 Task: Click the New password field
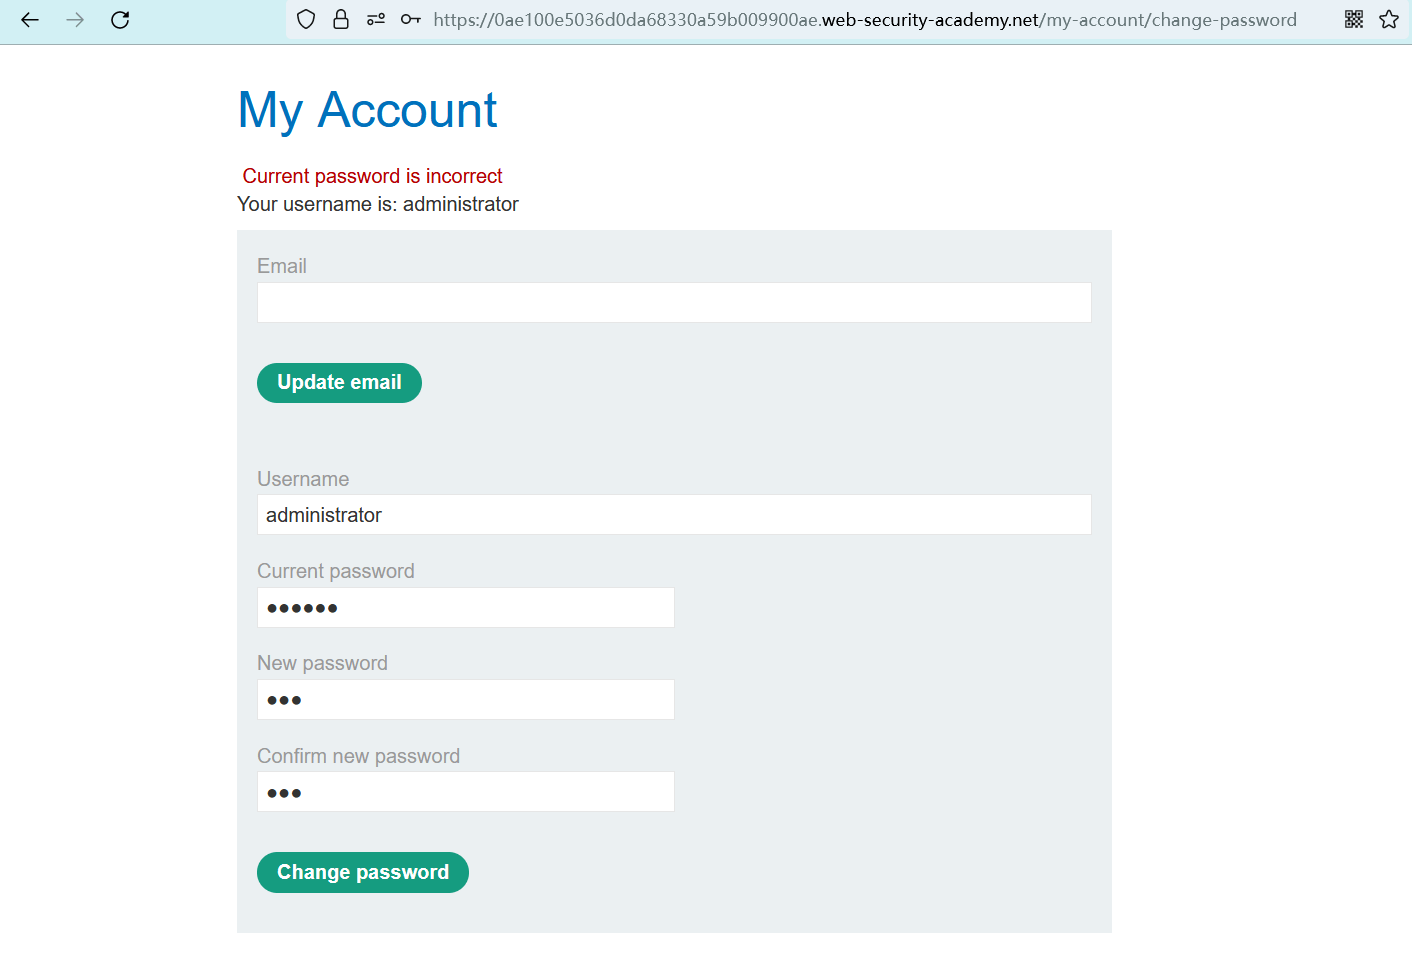[x=466, y=700]
